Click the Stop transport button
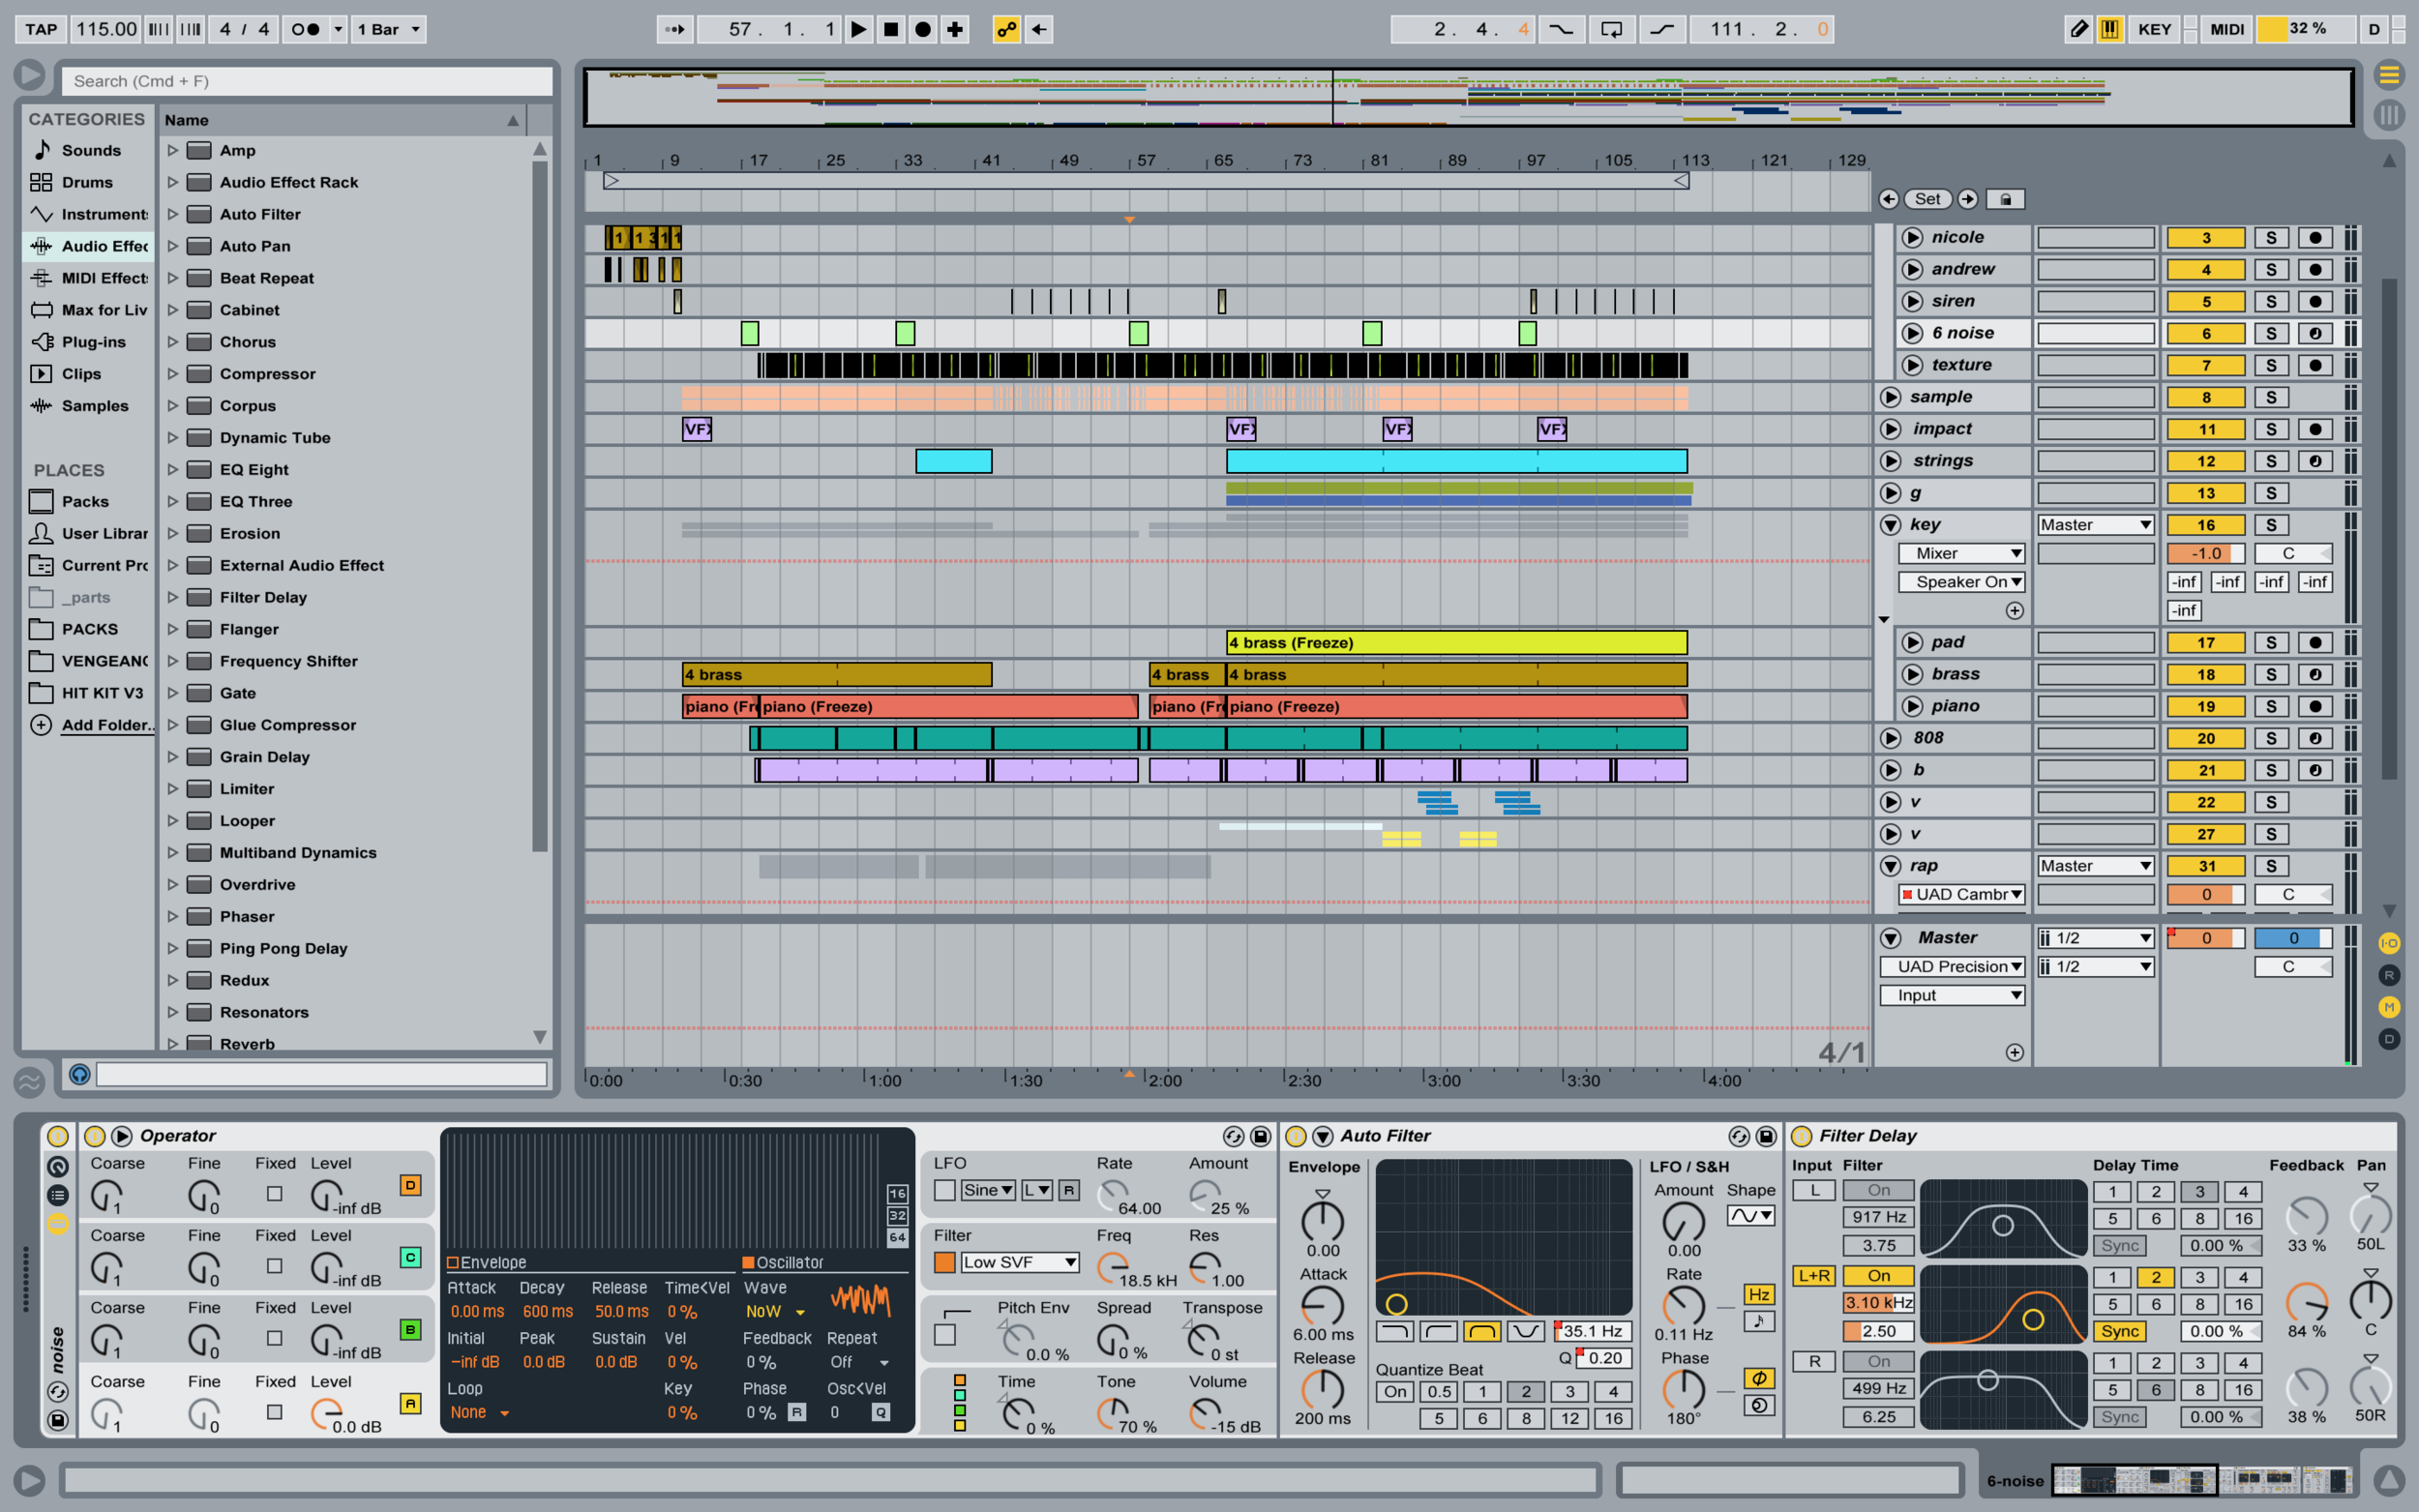The width and height of the screenshot is (2419, 1512). click(890, 29)
